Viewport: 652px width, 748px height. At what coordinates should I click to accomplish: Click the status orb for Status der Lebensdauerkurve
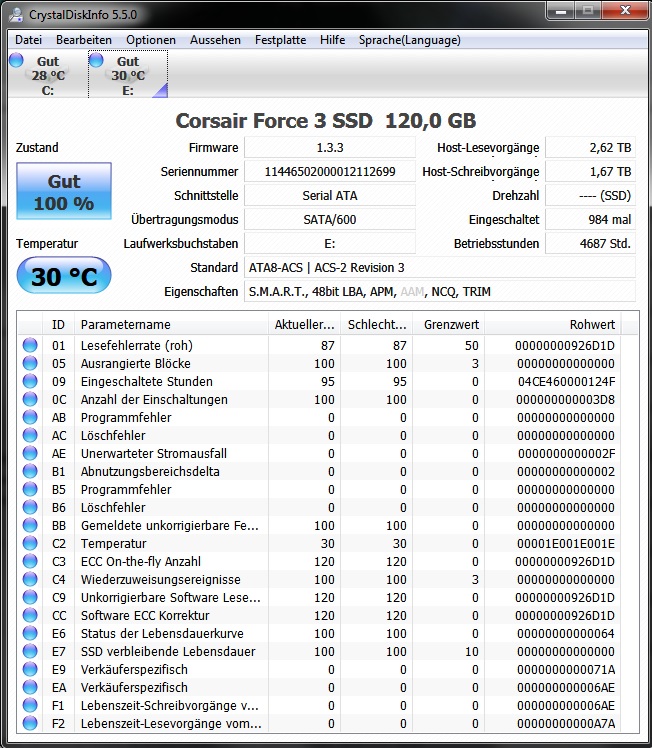tap(30, 634)
